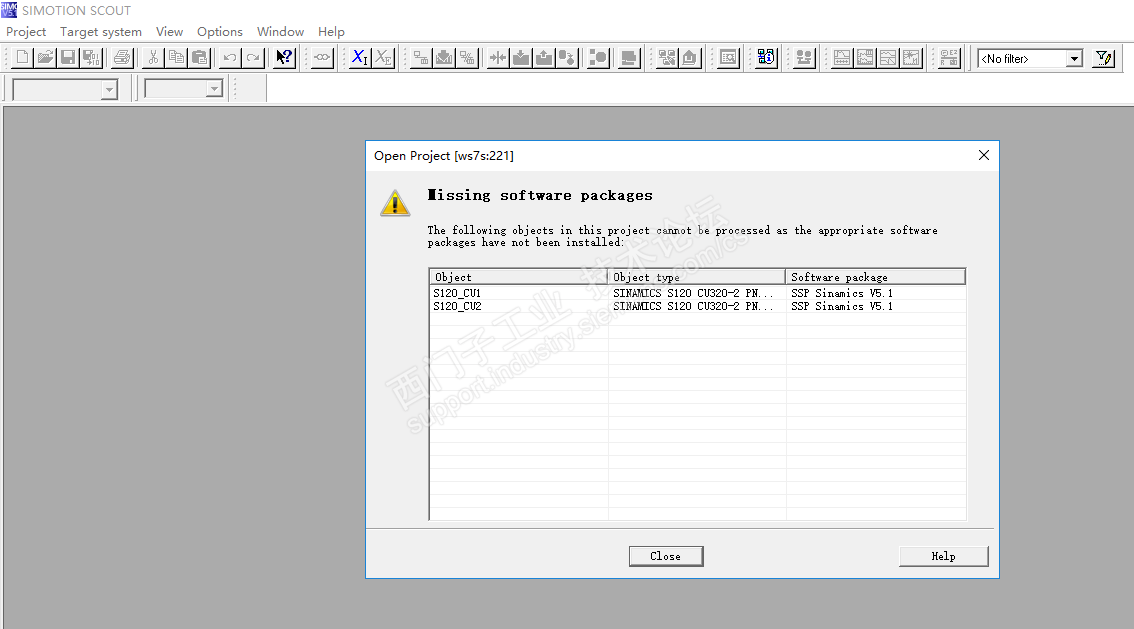The width and height of the screenshot is (1134, 629).
Task: Click the edit filter funnel icon
Action: tap(1104, 58)
